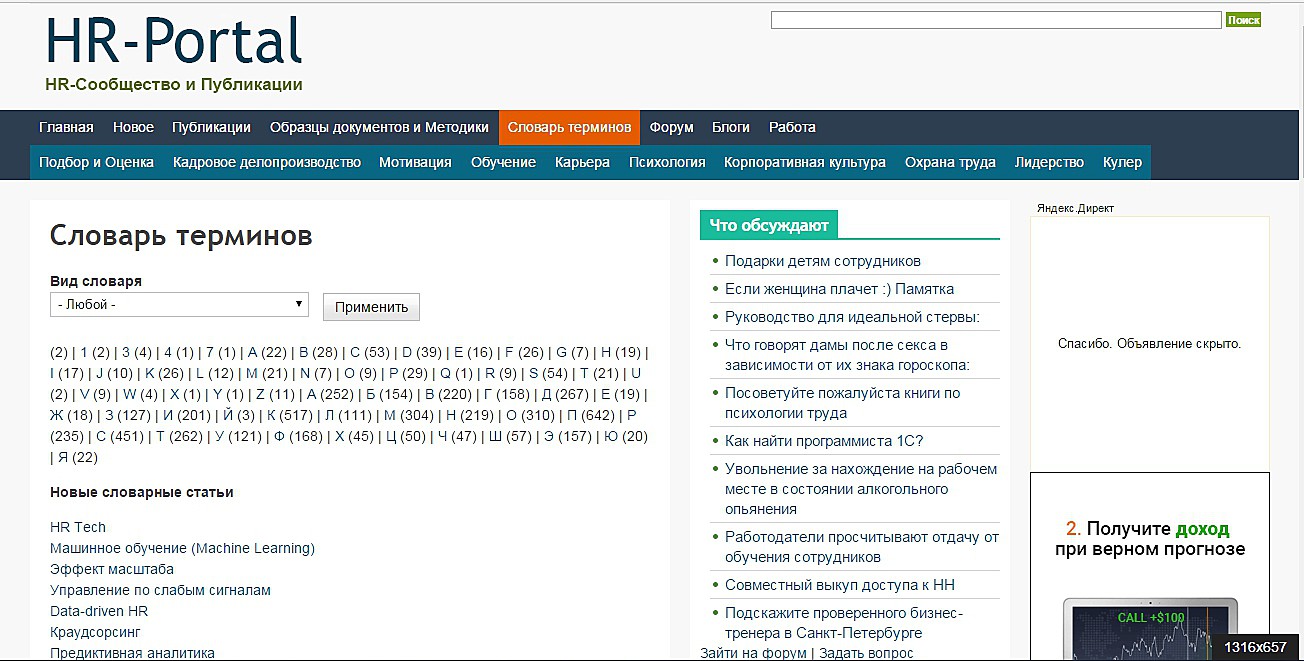Click the HR-Portal site logo
This screenshot has width=1304, height=661.
pyautogui.click(x=174, y=42)
